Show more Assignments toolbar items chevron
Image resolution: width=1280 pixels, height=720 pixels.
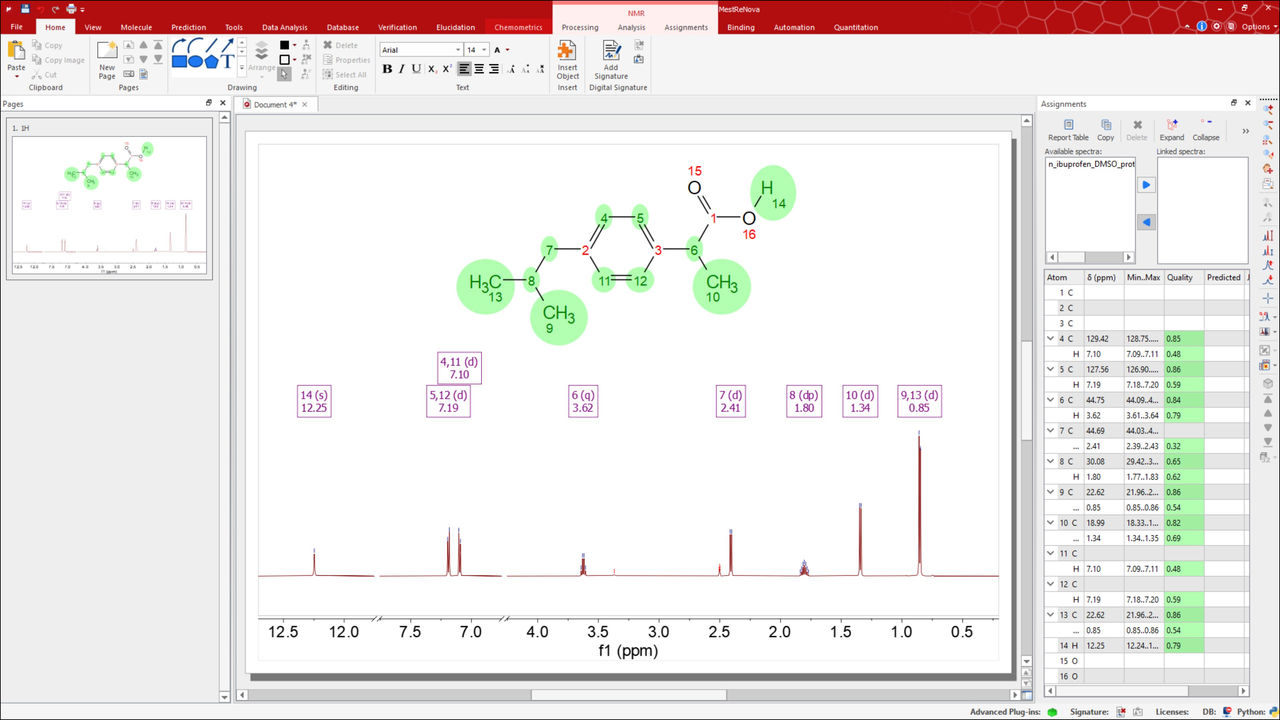tap(1245, 130)
